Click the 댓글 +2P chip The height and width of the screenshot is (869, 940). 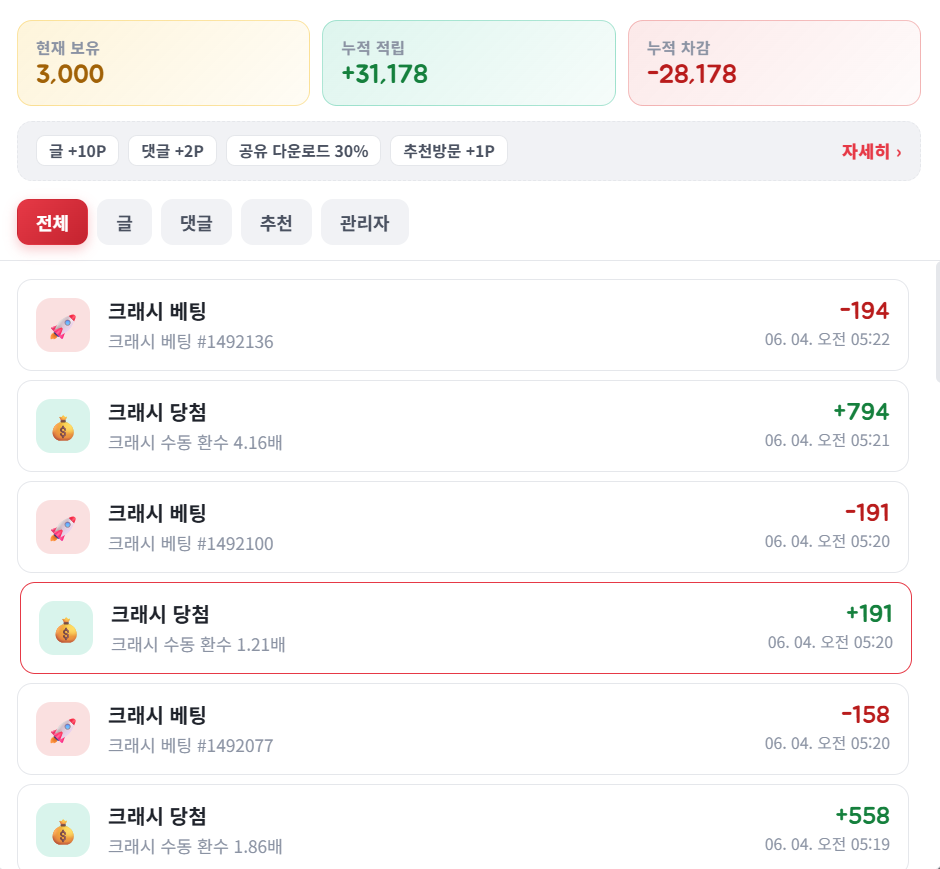(x=172, y=150)
